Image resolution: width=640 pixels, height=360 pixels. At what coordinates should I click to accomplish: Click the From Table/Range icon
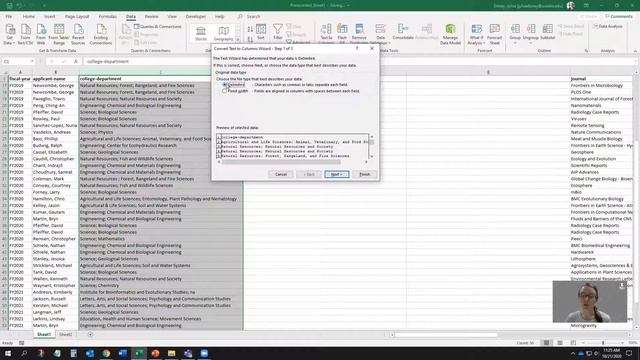tap(59, 34)
